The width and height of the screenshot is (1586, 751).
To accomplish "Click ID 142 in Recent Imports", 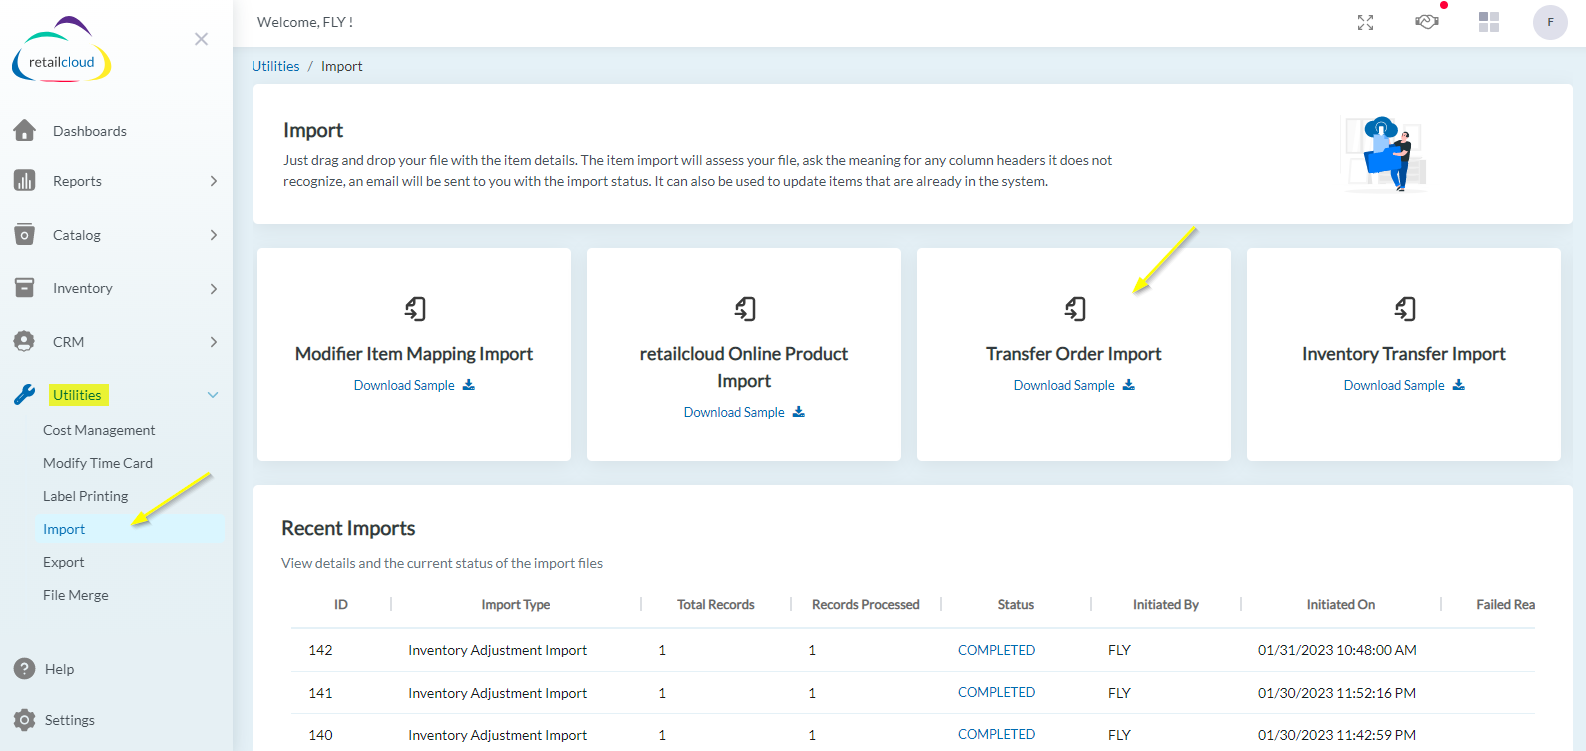I will [320, 650].
